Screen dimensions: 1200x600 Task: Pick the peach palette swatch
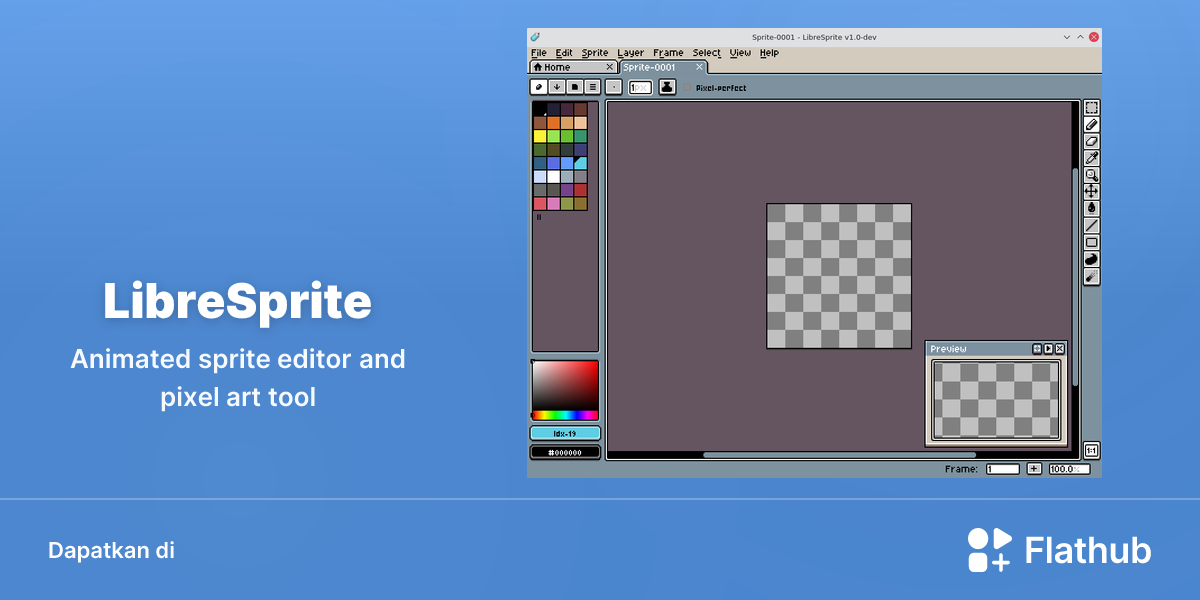tap(580, 123)
